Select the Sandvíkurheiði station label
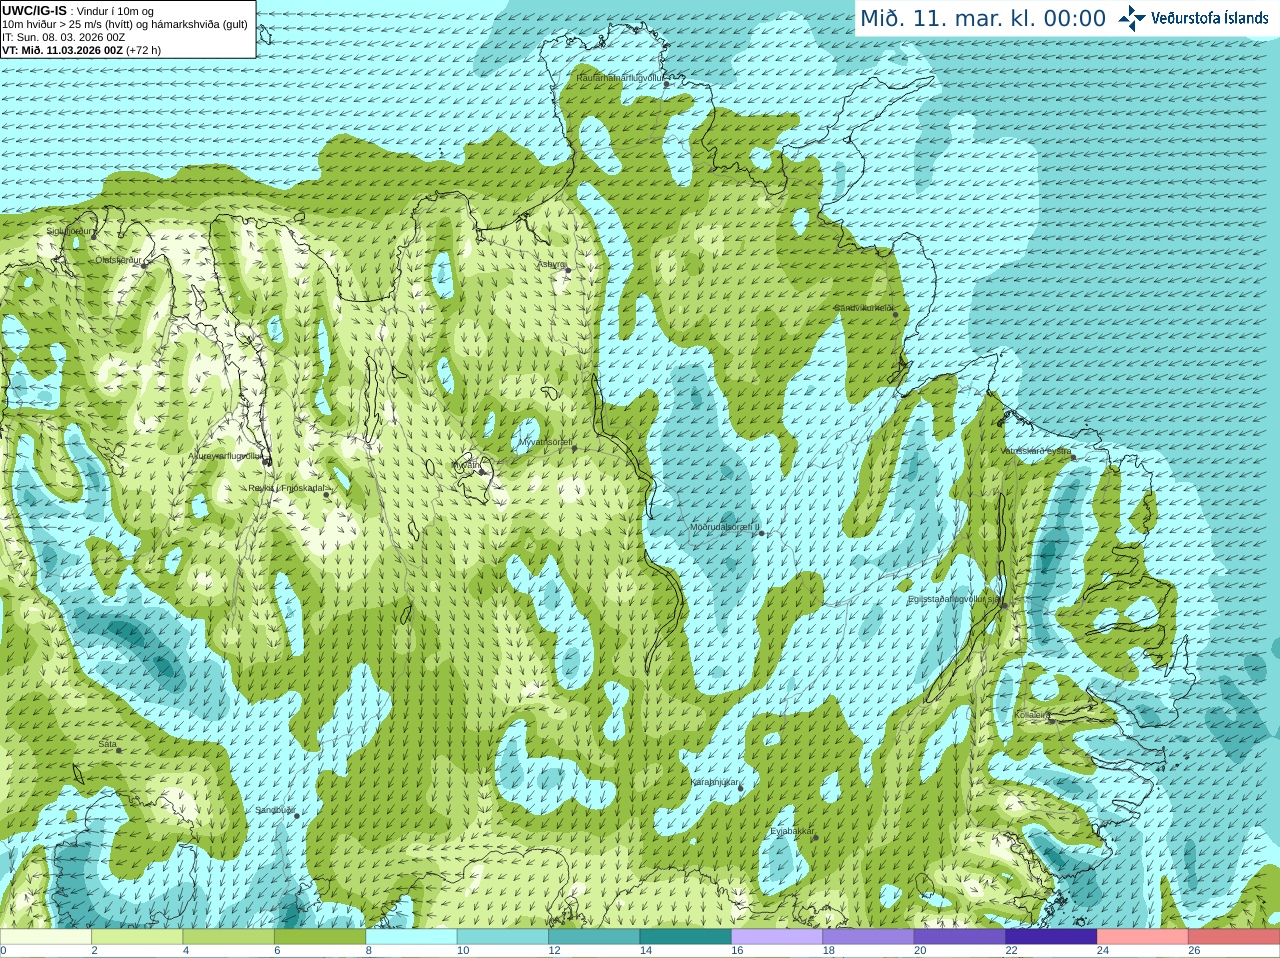The height and width of the screenshot is (958, 1280). 865,308
